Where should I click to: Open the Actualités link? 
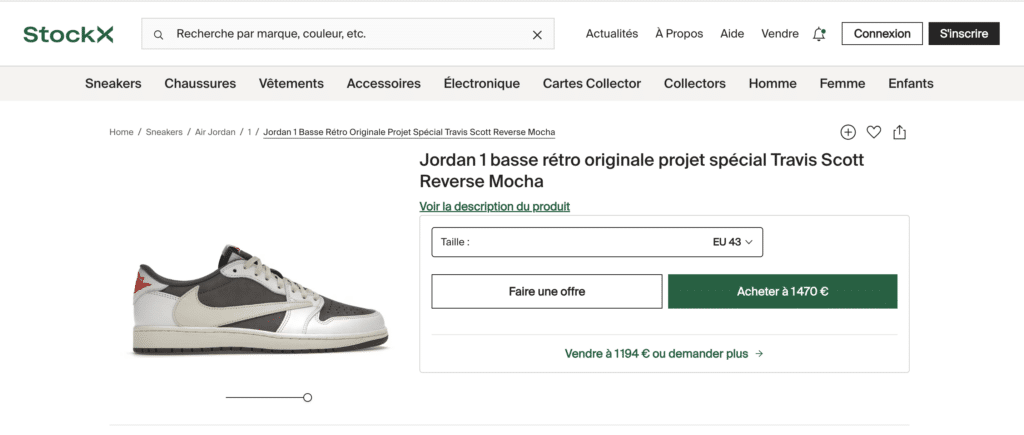[612, 34]
